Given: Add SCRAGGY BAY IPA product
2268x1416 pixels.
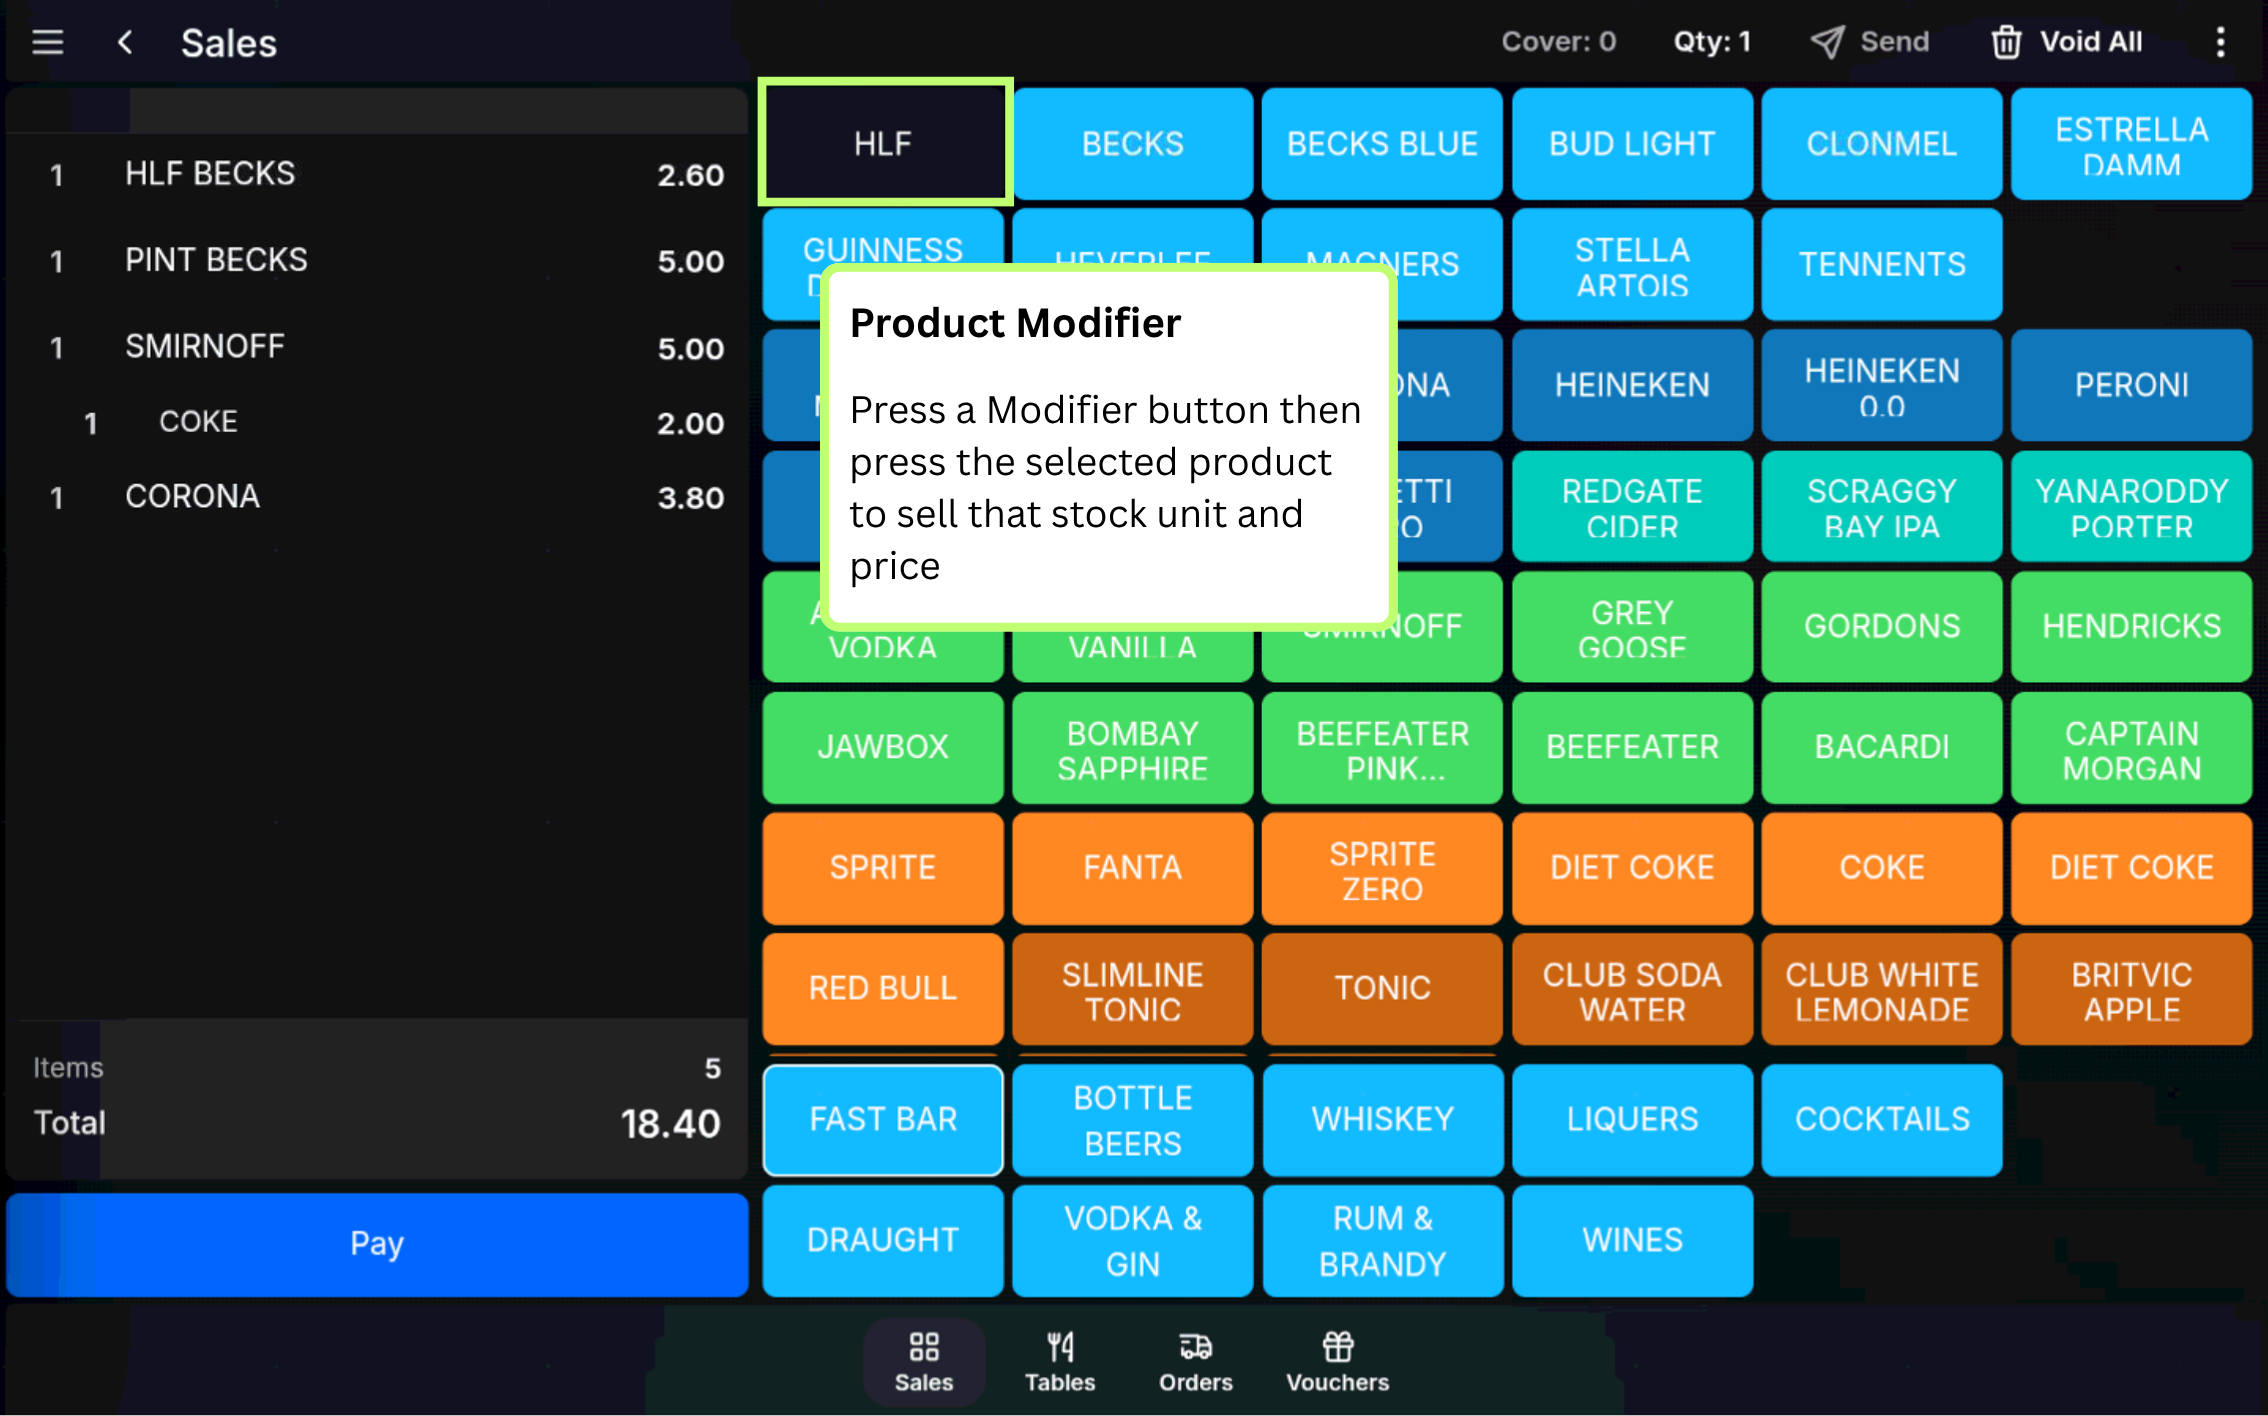Looking at the screenshot, I should pyautogui.click(x=1881, y=506).
